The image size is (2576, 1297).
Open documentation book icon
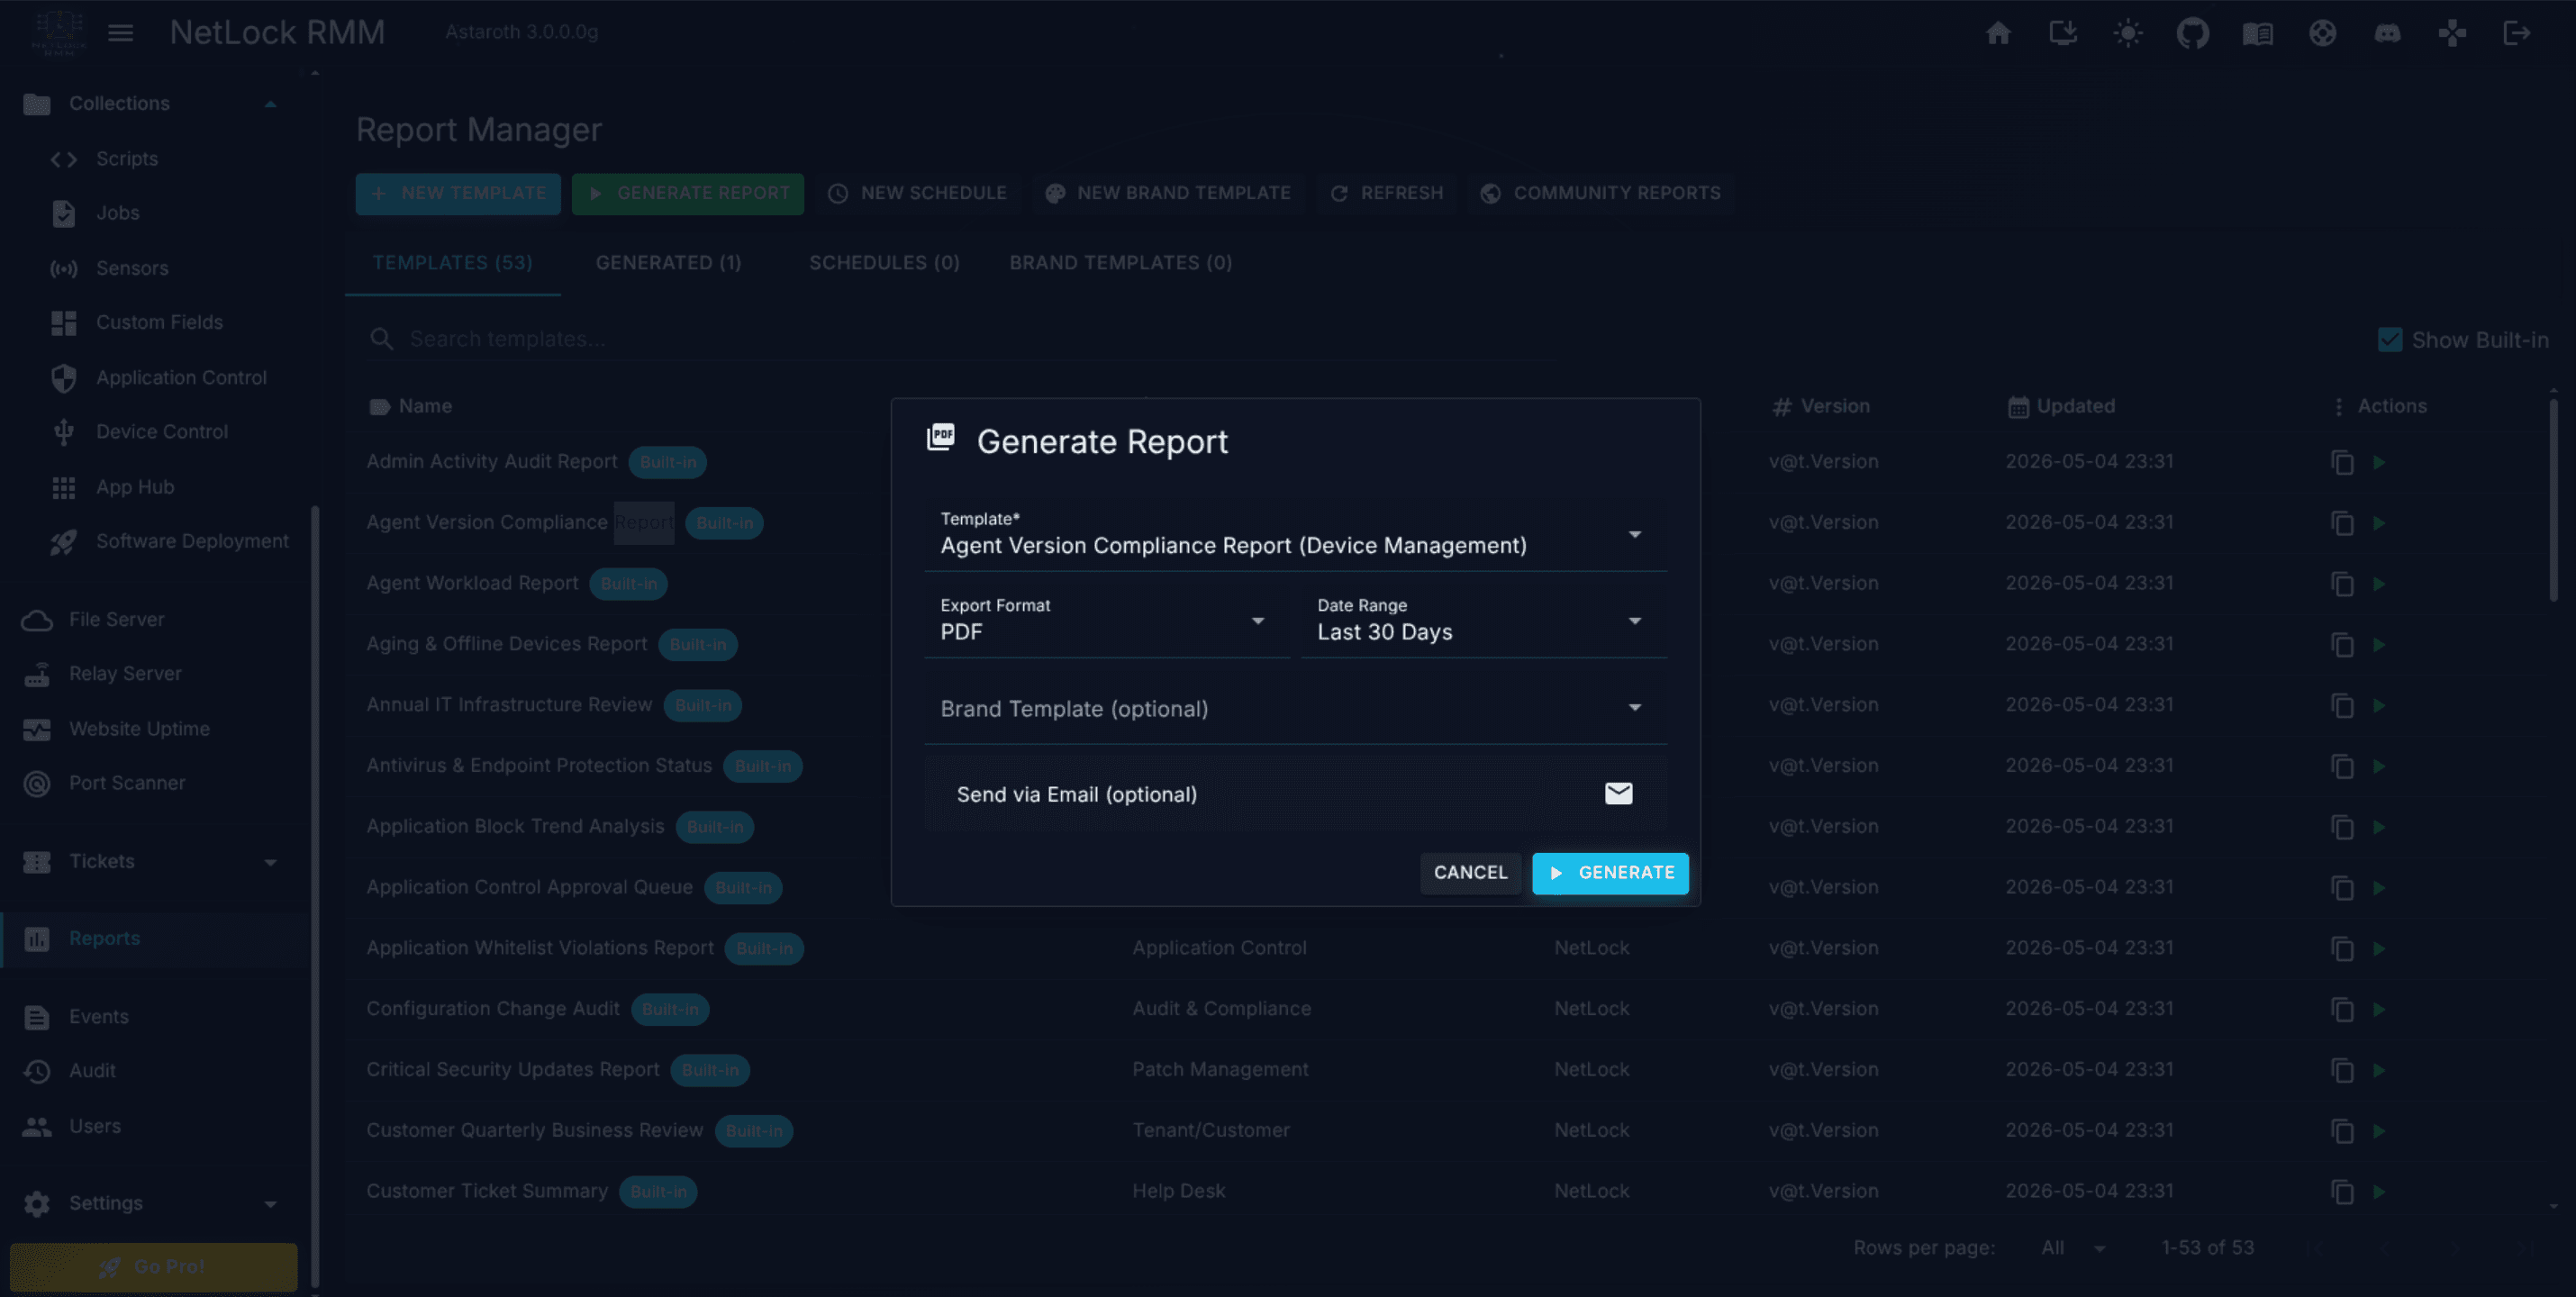(x=2257, y=33)
